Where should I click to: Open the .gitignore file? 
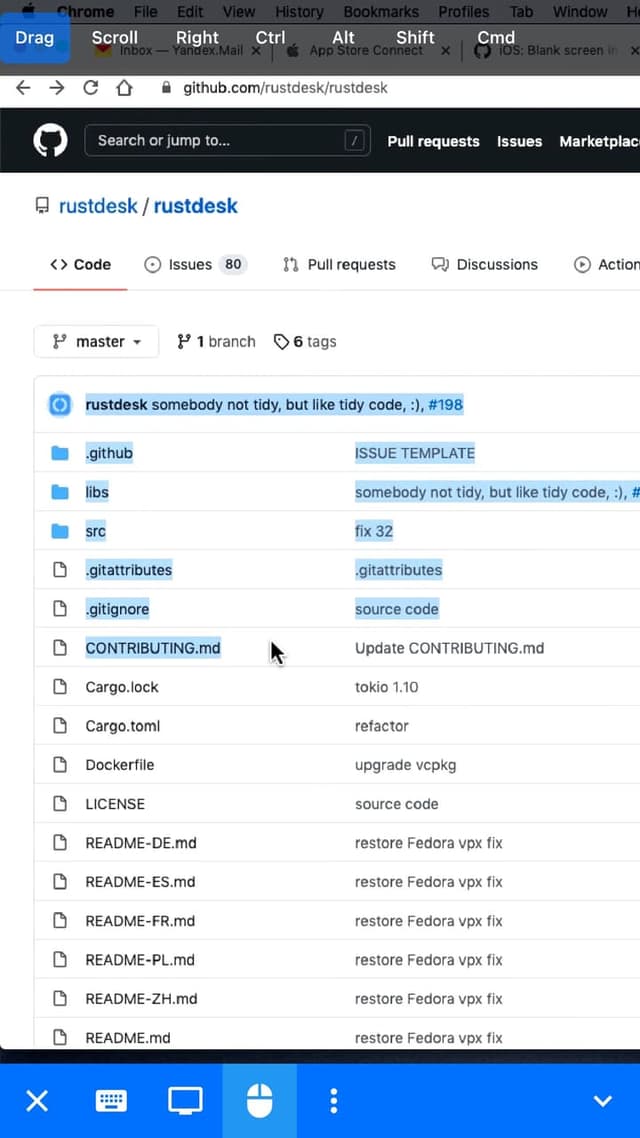click(117, 609)
